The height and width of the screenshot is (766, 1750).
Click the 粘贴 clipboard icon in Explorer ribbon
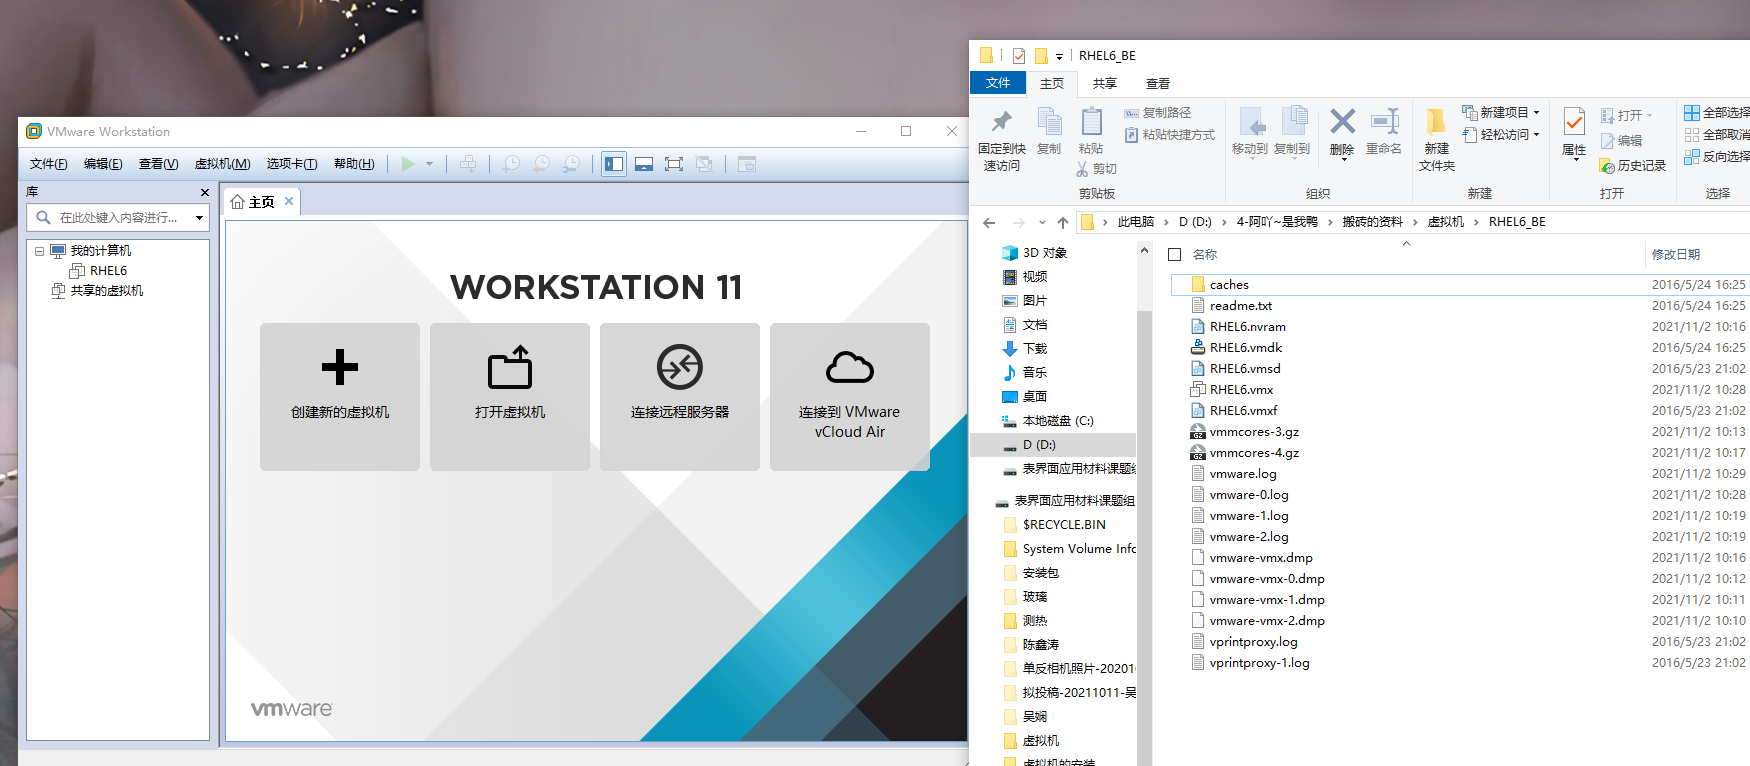1091,121
